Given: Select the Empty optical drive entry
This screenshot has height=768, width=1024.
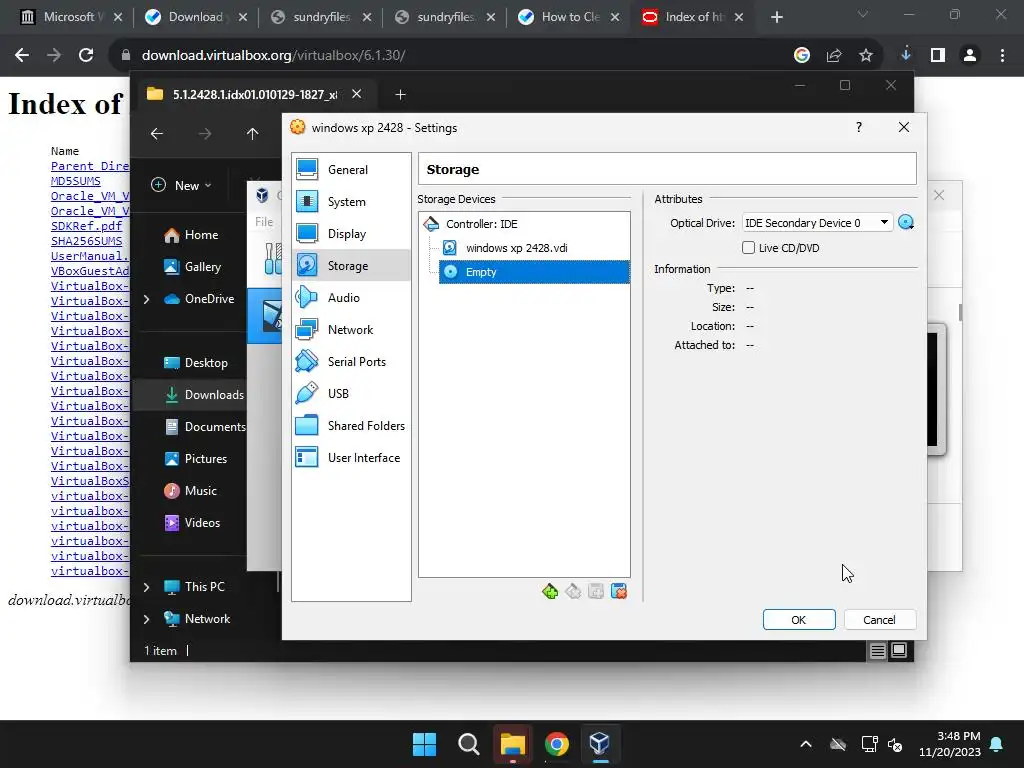Looking at the screenshot, I should click(534, 272).
